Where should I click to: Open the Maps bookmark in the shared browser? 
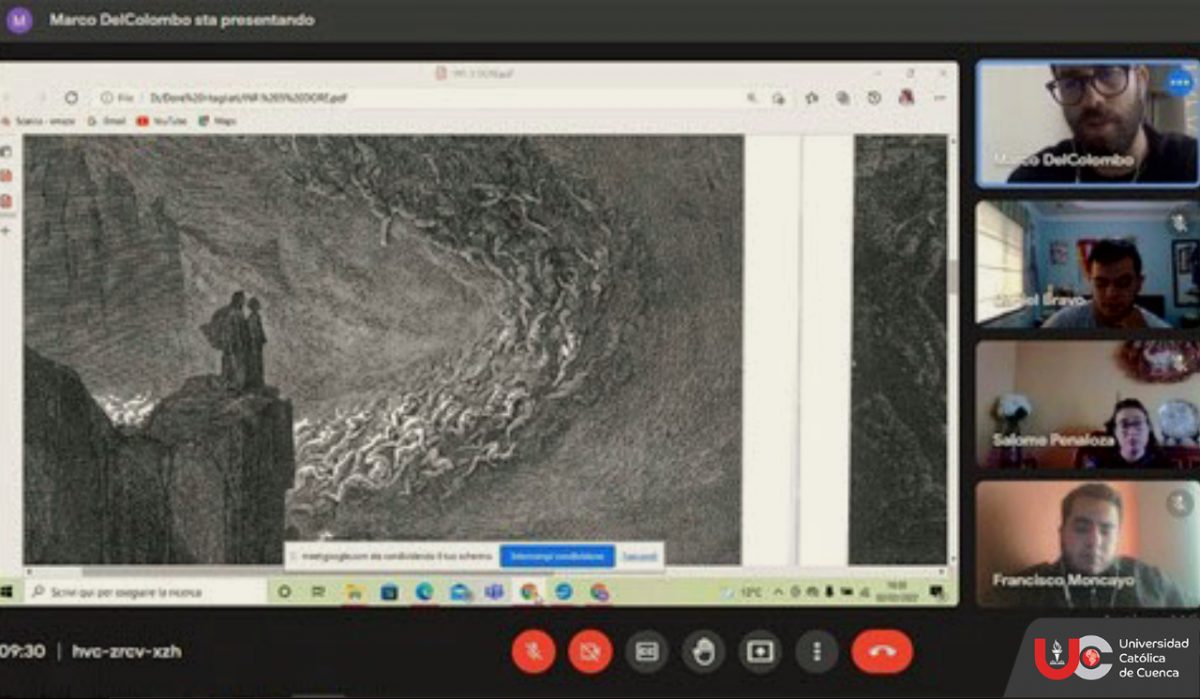click(x=218, y=121)
